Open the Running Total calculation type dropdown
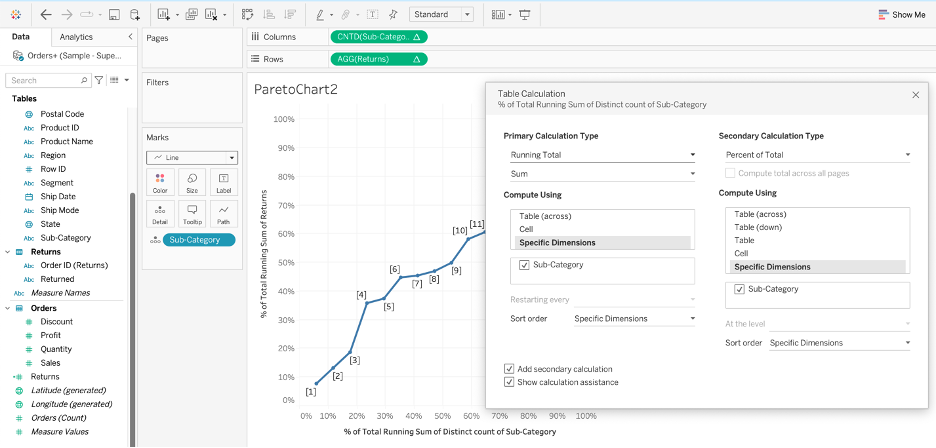Screen dimensions: 936x448 (603, 155)
